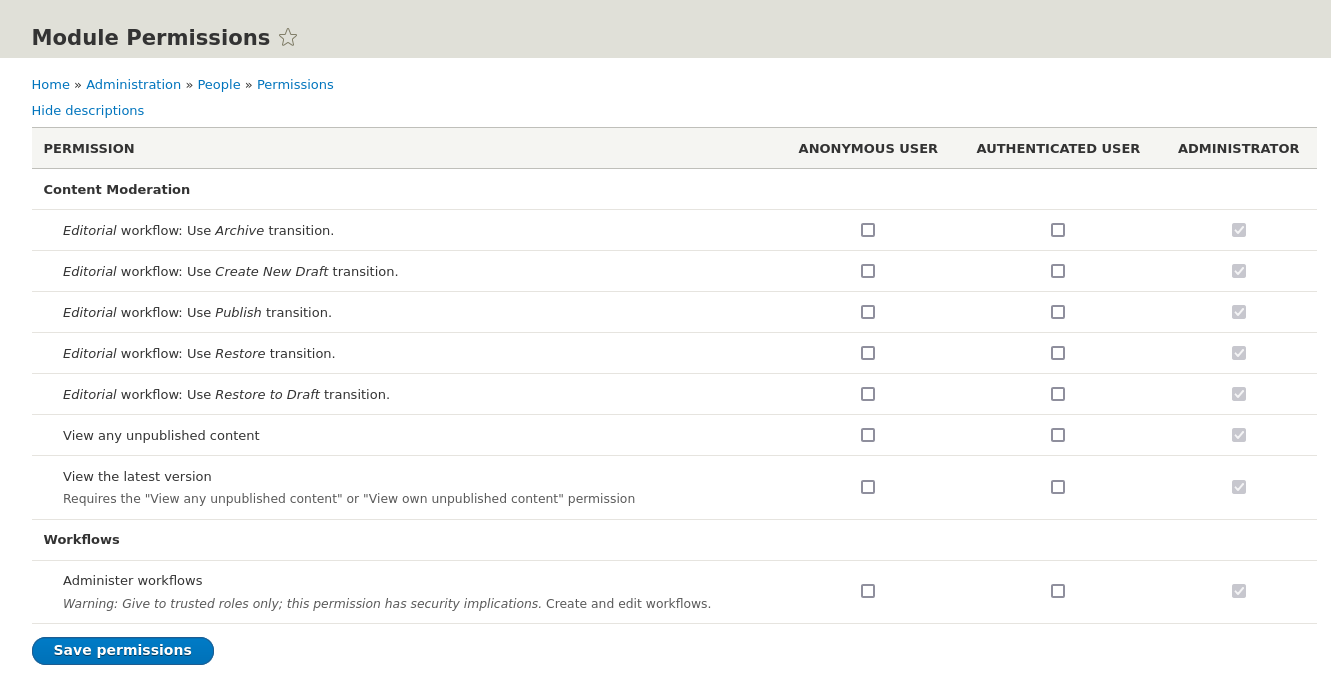Image resolution: width=1331 pixels, height=687 pixels.
Task: Hide the permission descriptions
Action: [x=87, y=110]
